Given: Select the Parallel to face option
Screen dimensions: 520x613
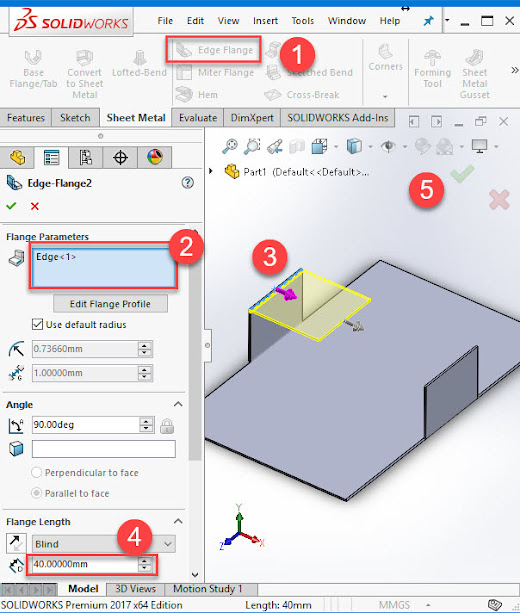Looking at the screenshot, I should (36, 493).
